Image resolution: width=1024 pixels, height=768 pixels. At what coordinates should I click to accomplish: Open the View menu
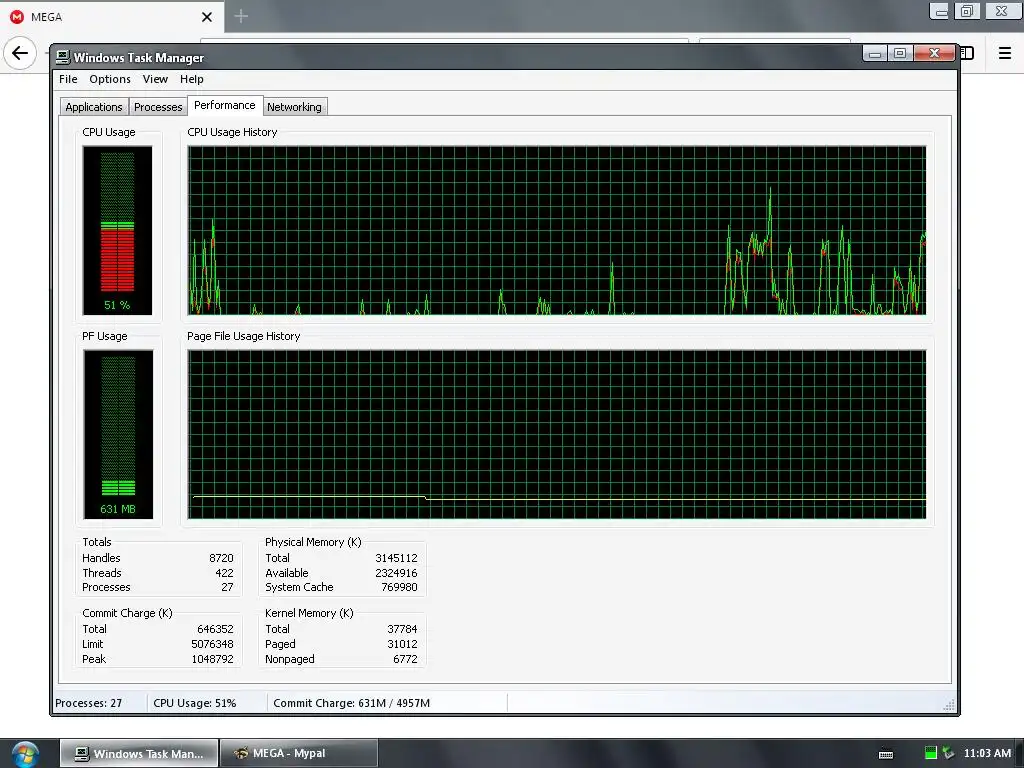(x=155, y=79)
